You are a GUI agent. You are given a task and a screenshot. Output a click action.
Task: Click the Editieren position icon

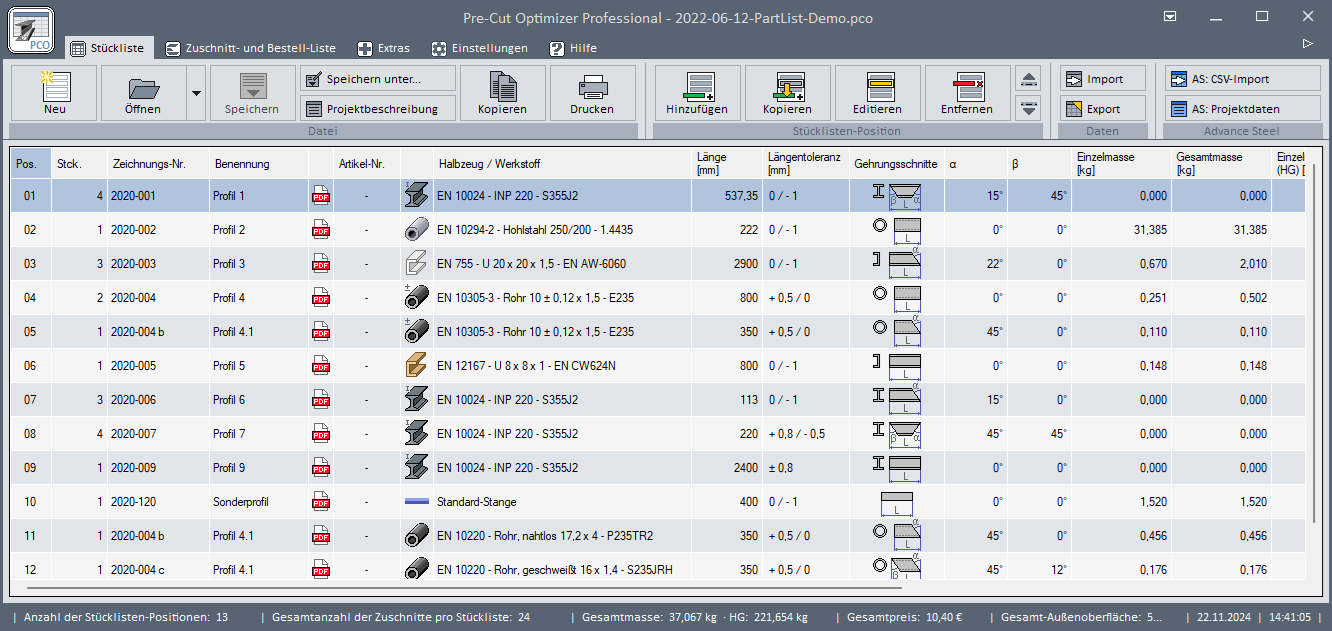pos(877,86)
